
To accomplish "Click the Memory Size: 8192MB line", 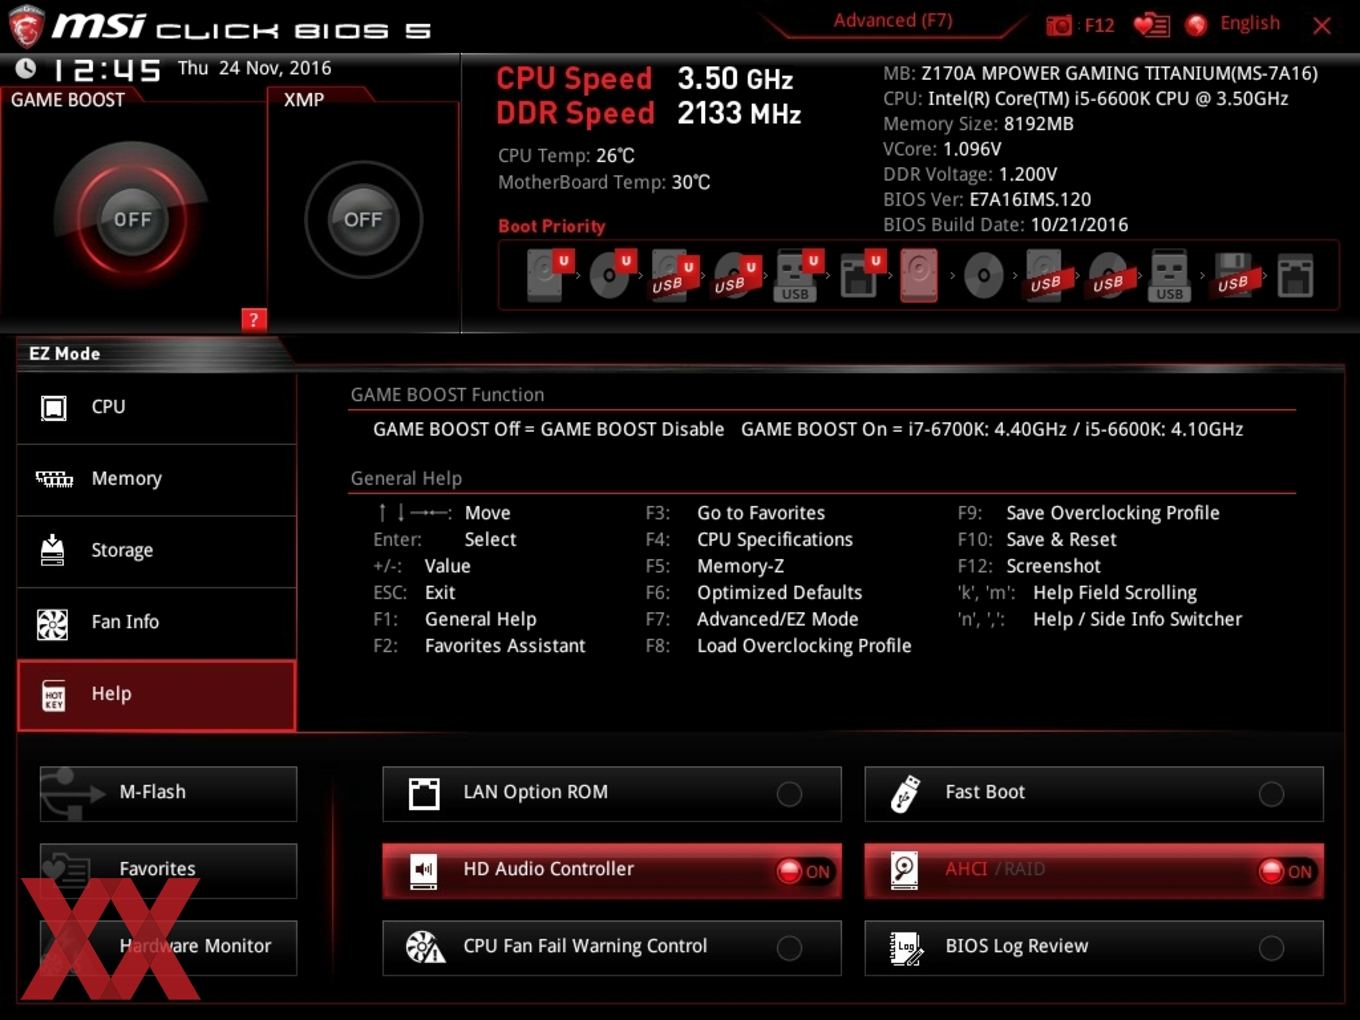I will 978,124.
